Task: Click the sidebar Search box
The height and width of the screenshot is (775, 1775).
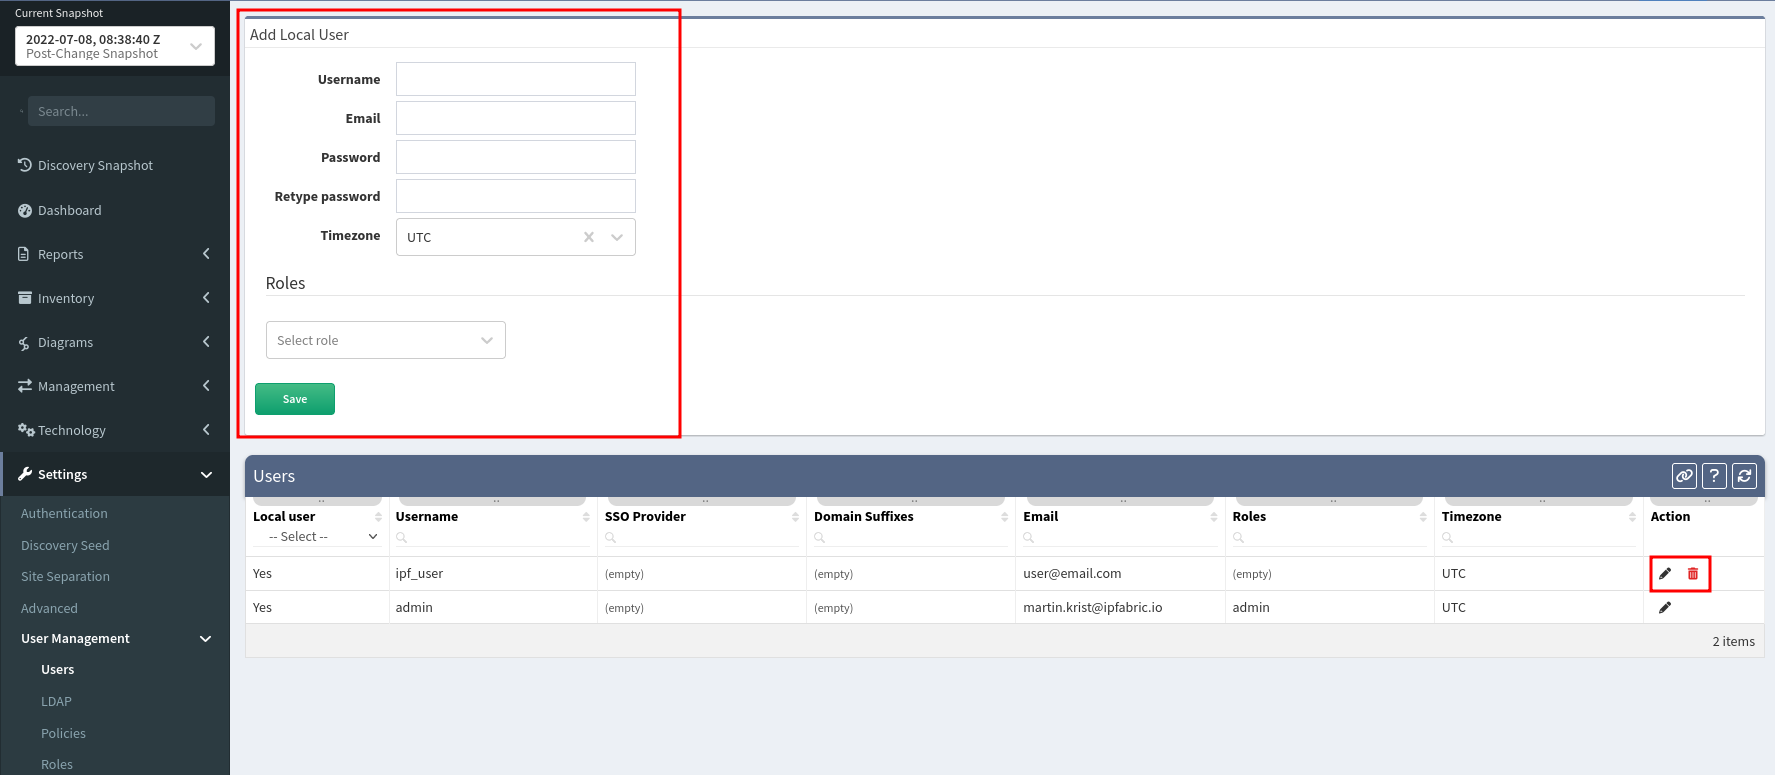Action: (121, 111)
